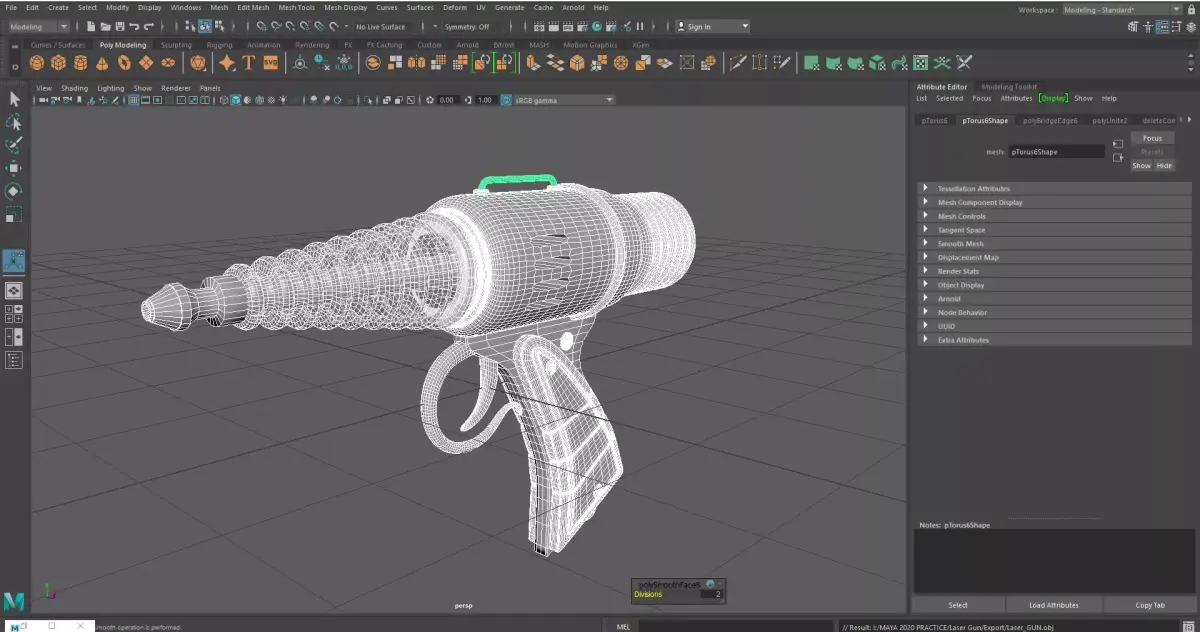Toggle the Outliner layout button in the toolbox
The width and height of the screenshot is (1200, 632).
pos(14,360)
